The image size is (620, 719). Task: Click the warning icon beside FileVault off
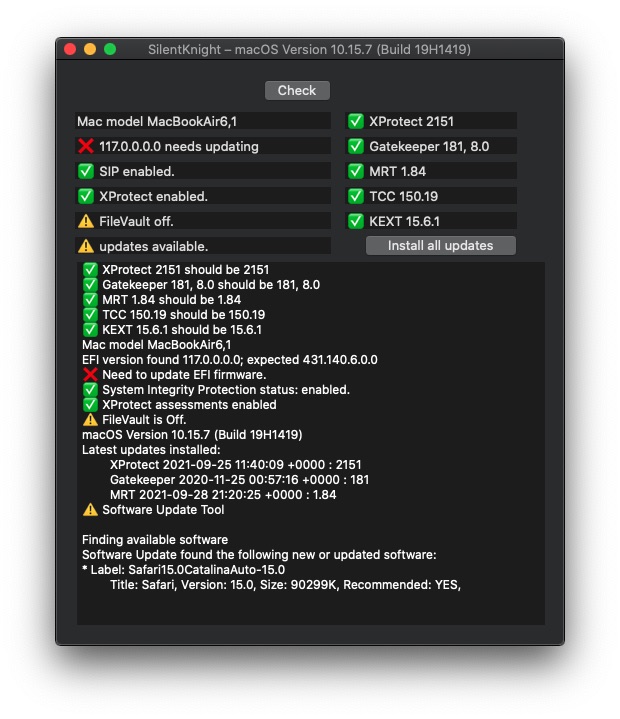pos(86,222)
